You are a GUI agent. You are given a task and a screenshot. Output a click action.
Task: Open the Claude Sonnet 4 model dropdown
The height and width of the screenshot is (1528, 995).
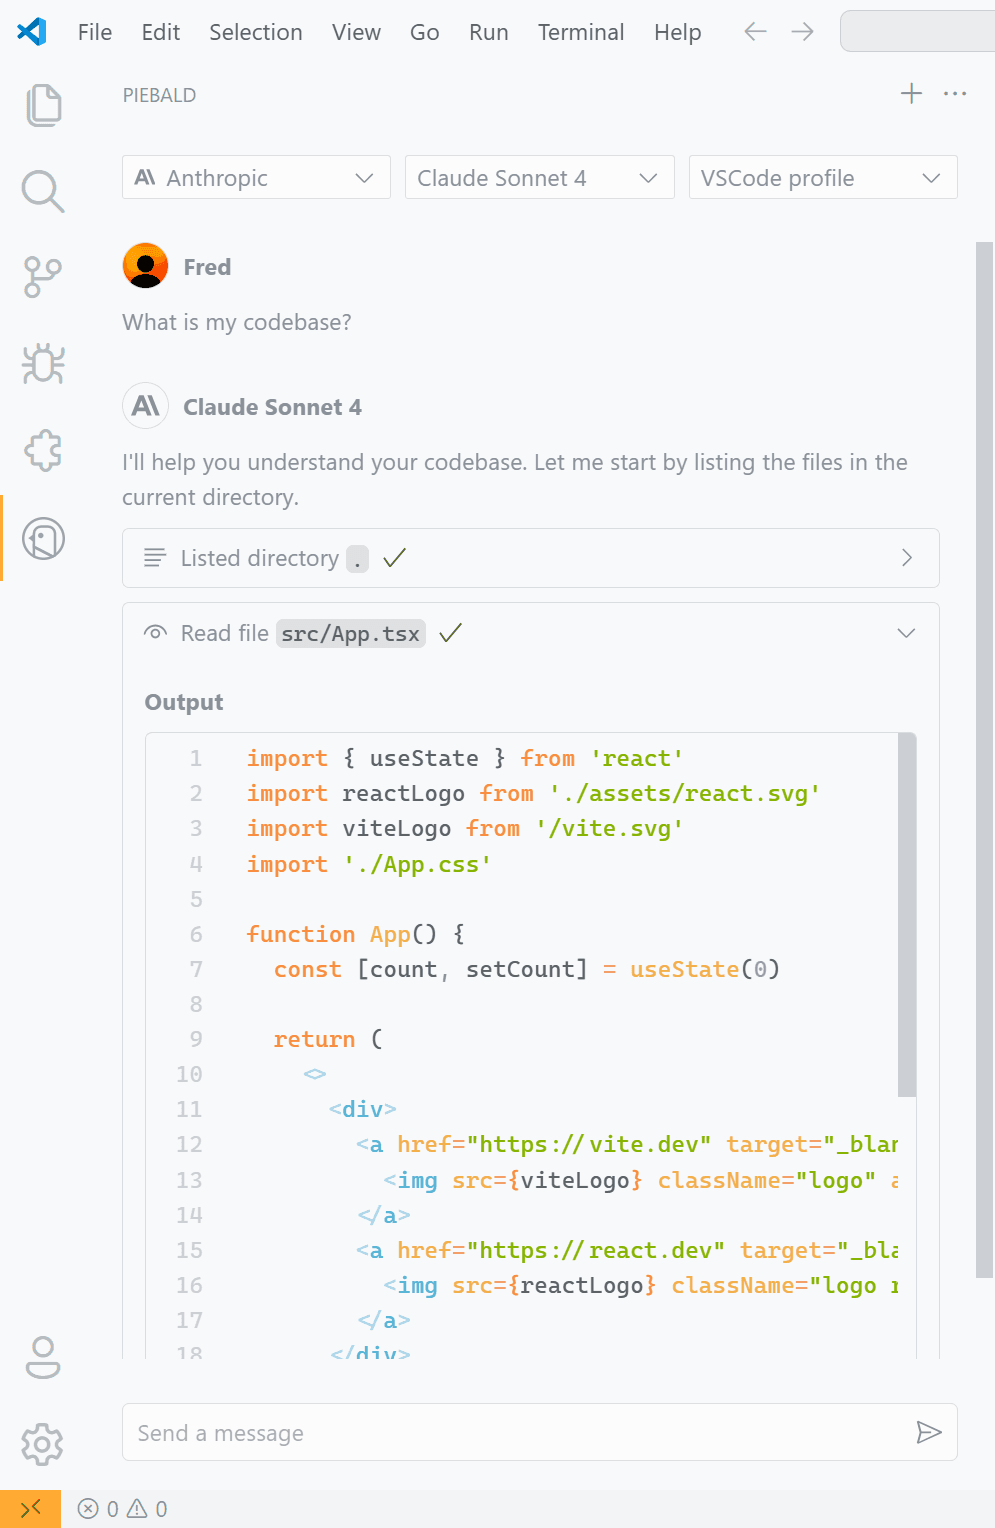(x=539, y=177)
